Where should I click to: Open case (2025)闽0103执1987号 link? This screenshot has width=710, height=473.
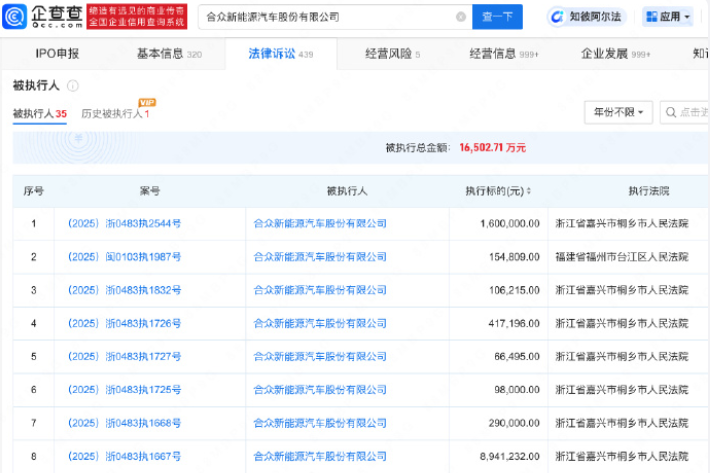pyautogui.click(x=124, y=257)
